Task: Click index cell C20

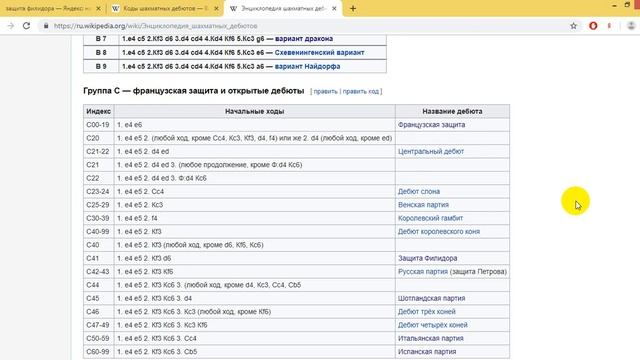Action: click(98, 138)
